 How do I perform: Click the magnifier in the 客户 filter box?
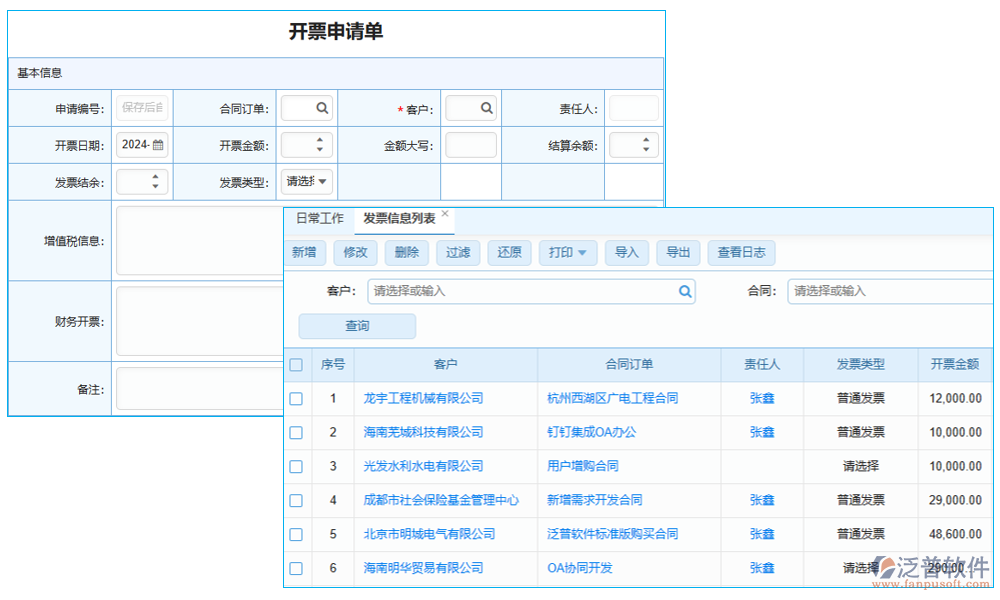(x=685, y=291)
